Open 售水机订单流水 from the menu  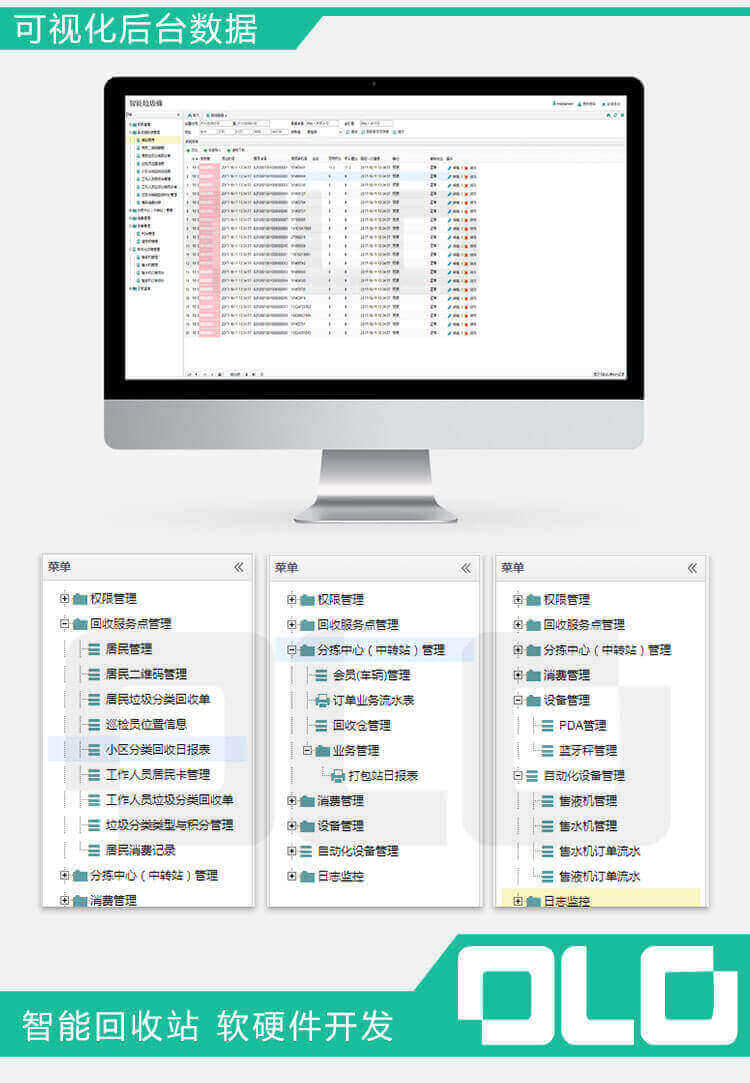coord(600,851)
